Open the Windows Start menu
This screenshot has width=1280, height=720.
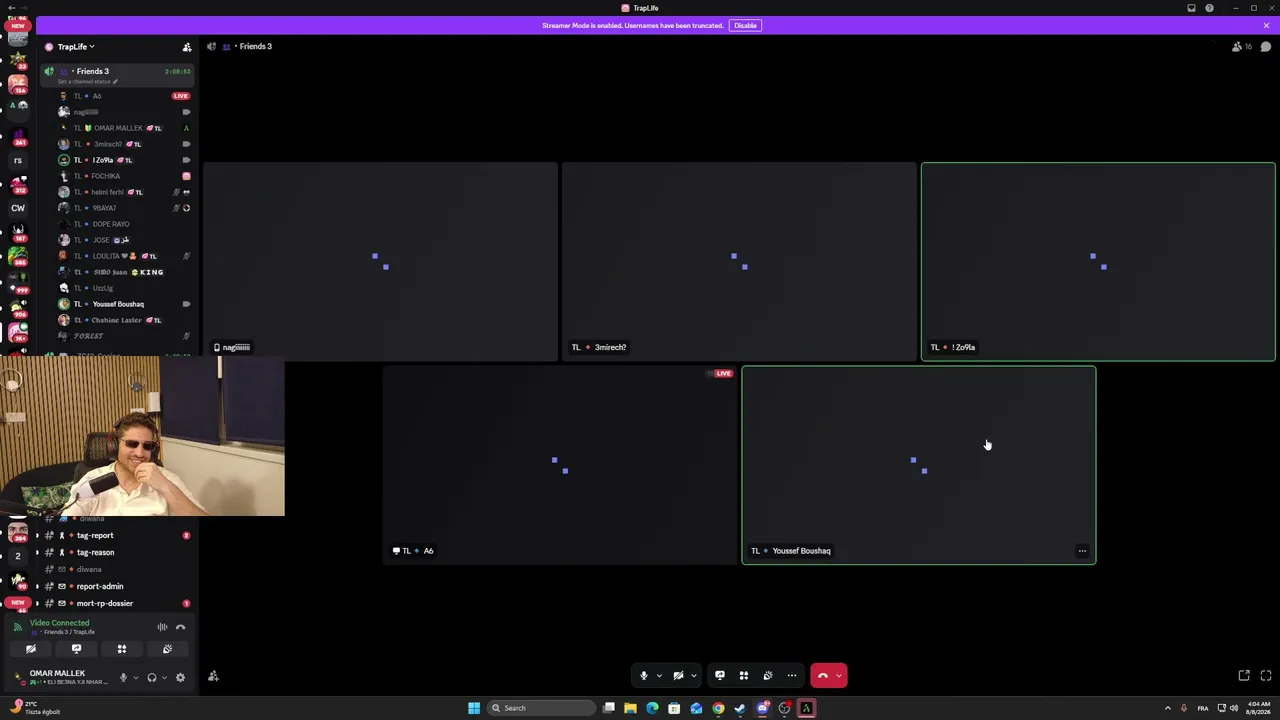click(x=474, y=708)
